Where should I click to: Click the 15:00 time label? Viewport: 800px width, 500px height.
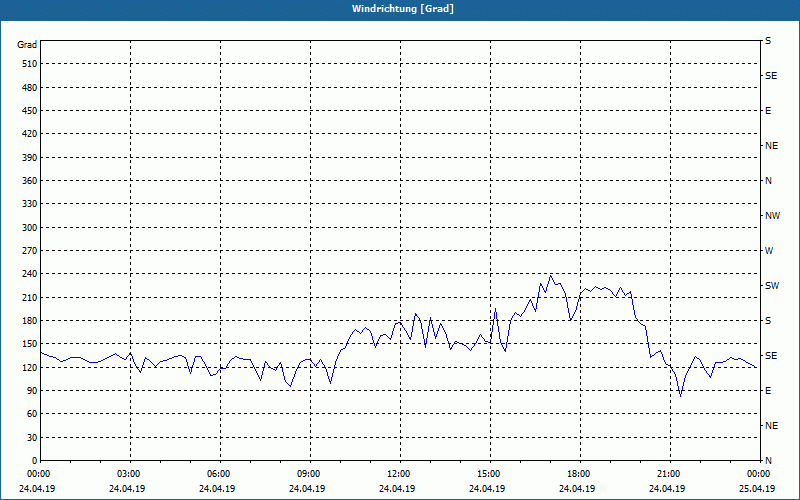tap(490, 474)
